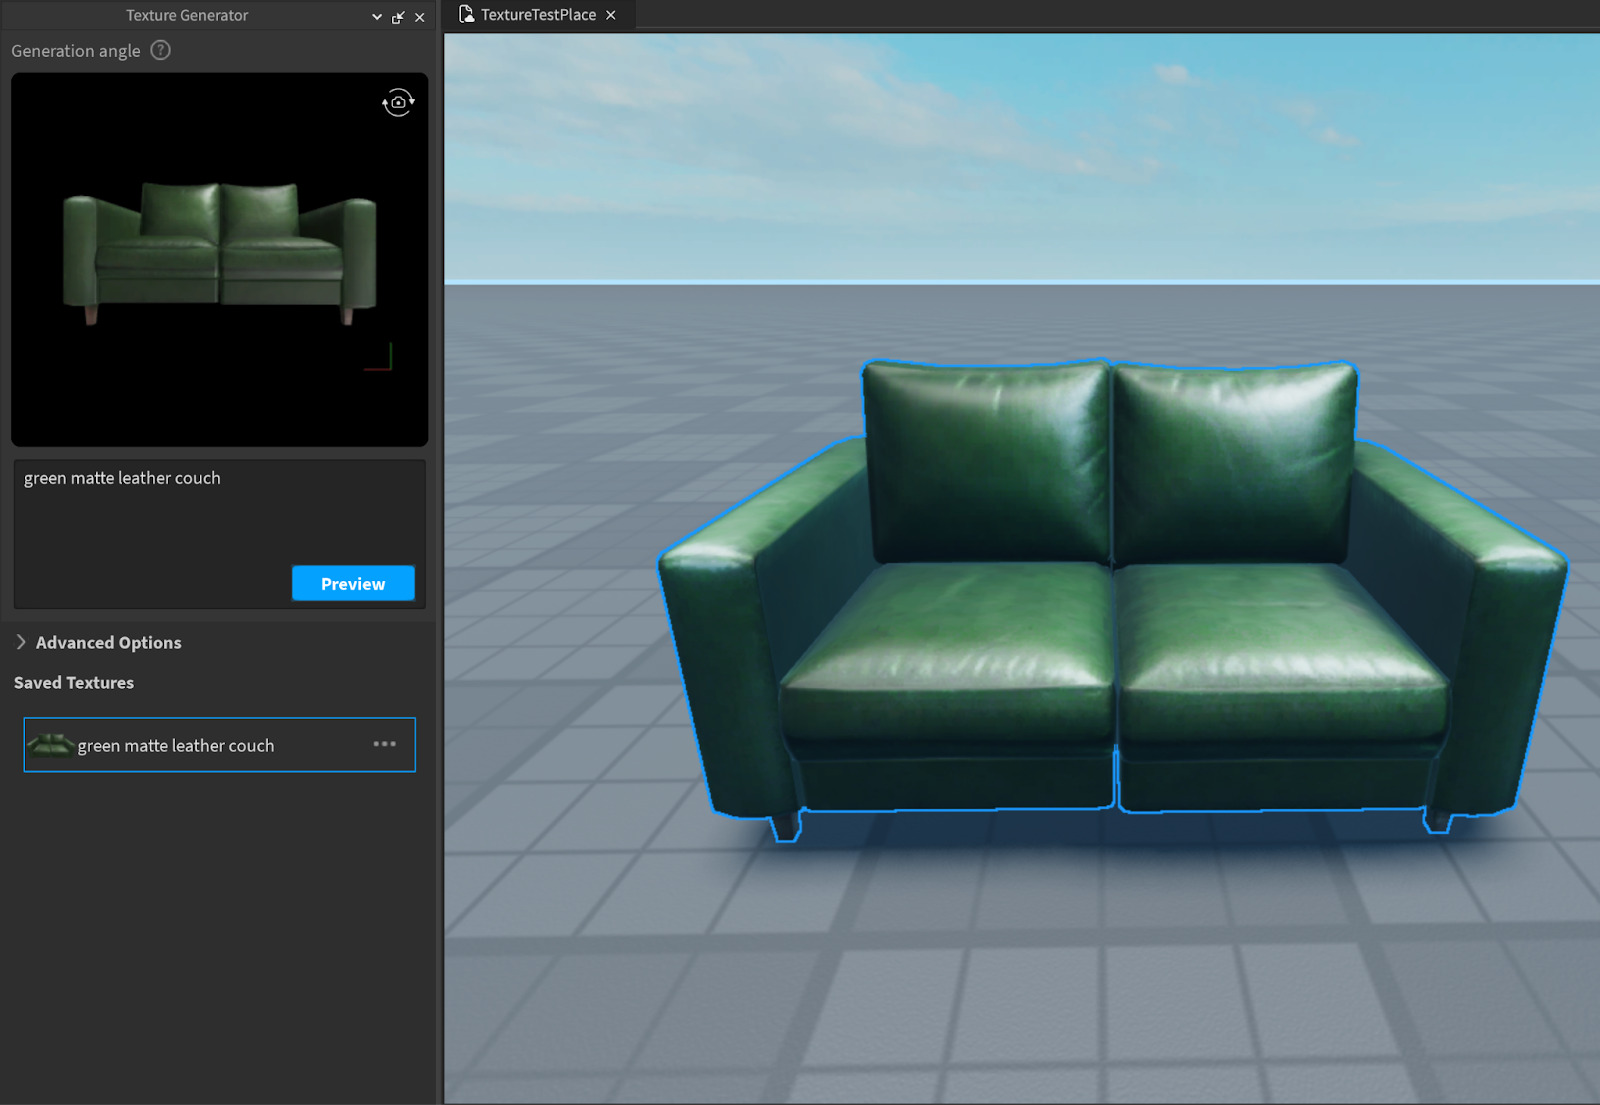This screenshot has height=1105, width=1600.
Task: Click the TextureTestPlace document icon
Action: tap(466, 14)
